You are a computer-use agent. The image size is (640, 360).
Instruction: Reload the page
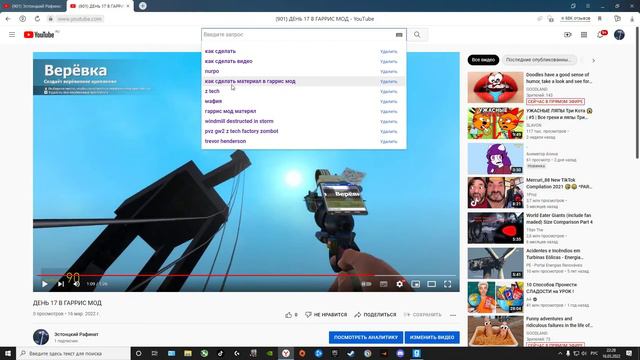(x=37, y=19)
